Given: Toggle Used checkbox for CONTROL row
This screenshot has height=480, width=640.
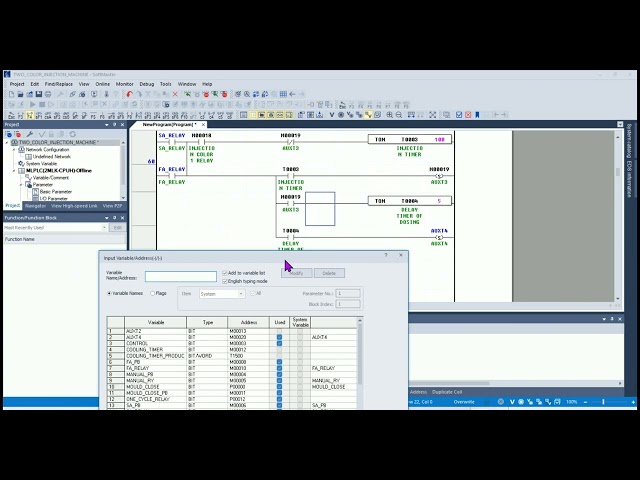Looking at the screenshot, I should (279, 344).
